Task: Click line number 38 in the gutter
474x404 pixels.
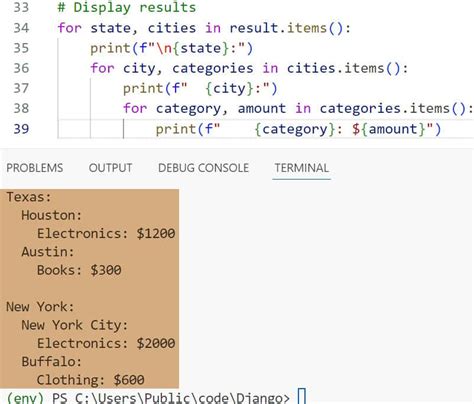Action: 21,108
